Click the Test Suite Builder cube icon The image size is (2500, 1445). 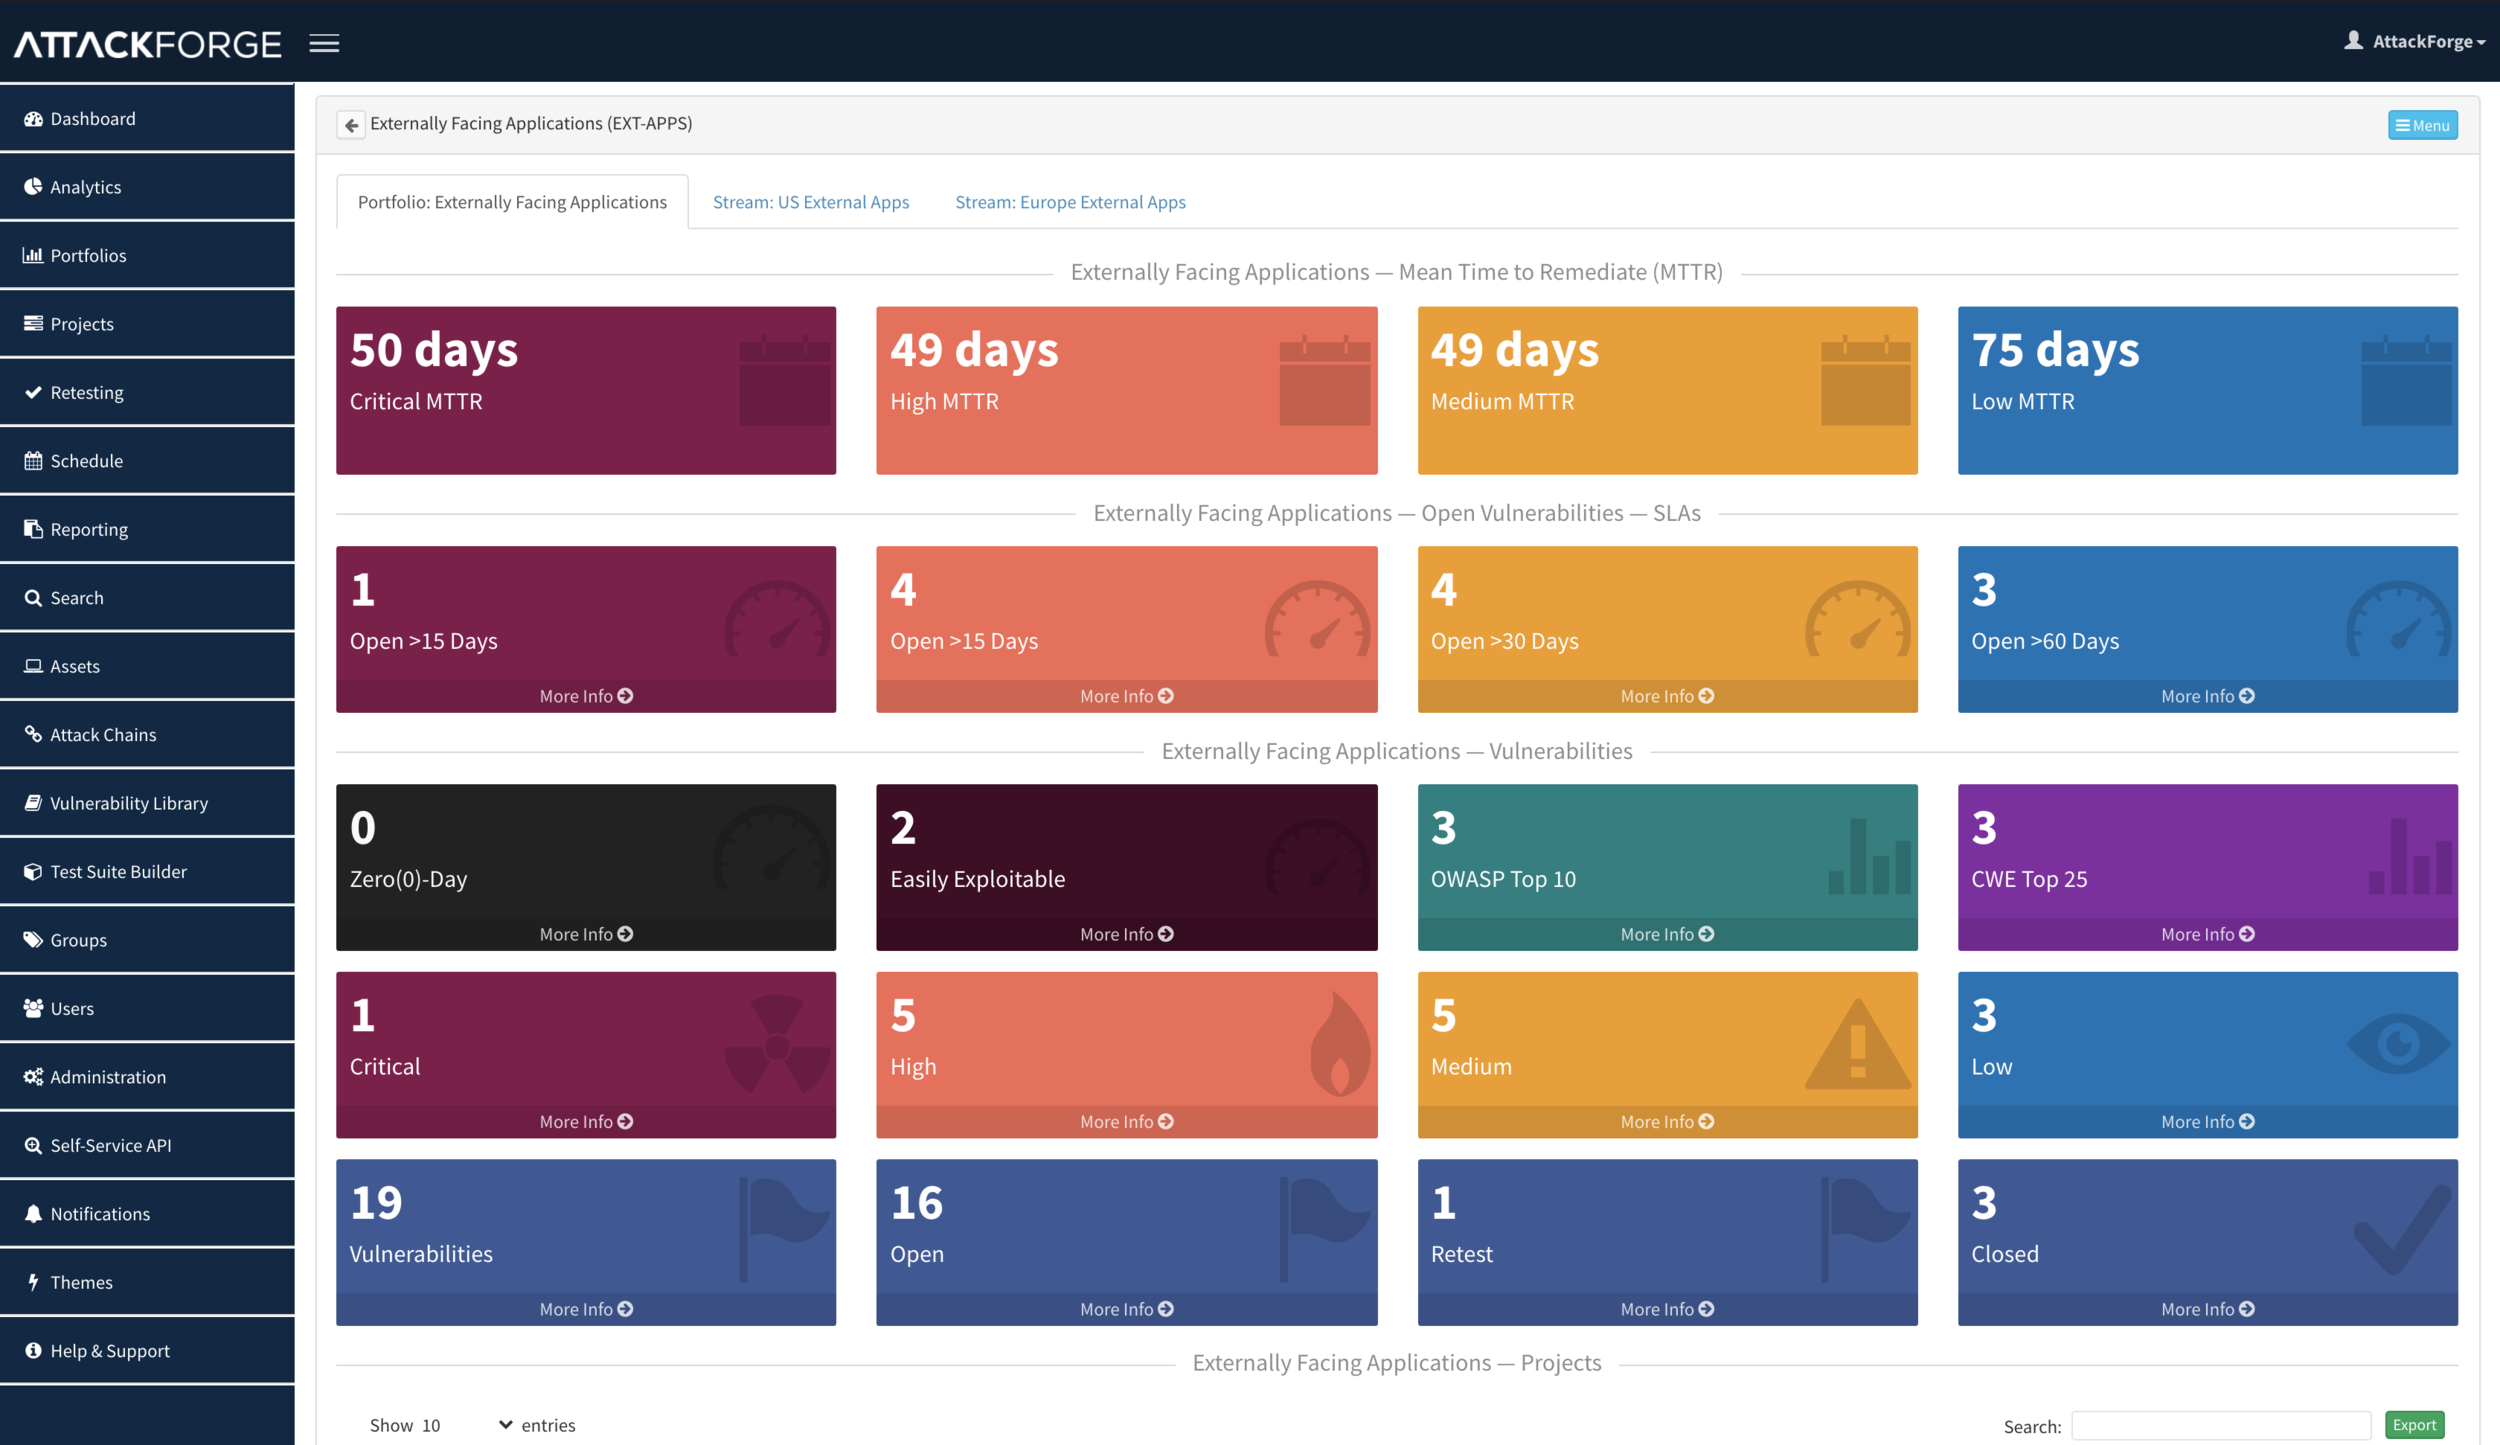(33, 871)
